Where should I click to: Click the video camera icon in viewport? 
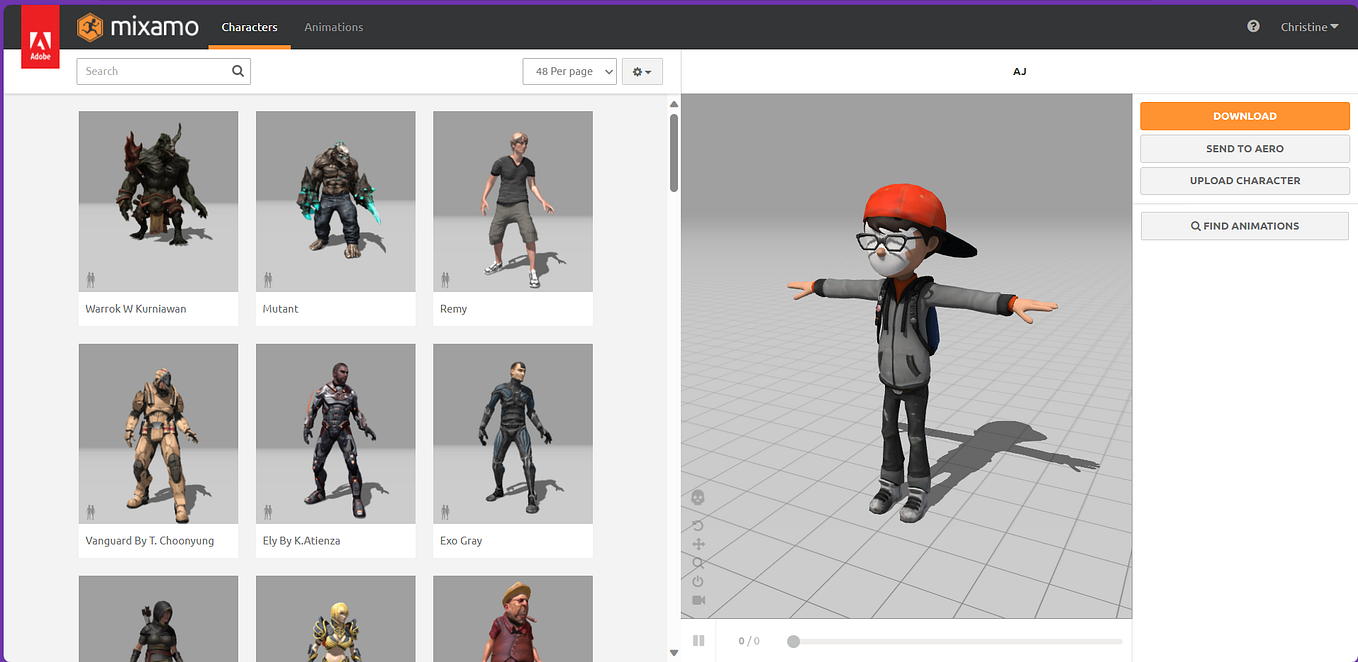pyautogui.click(x=697, y=600)
